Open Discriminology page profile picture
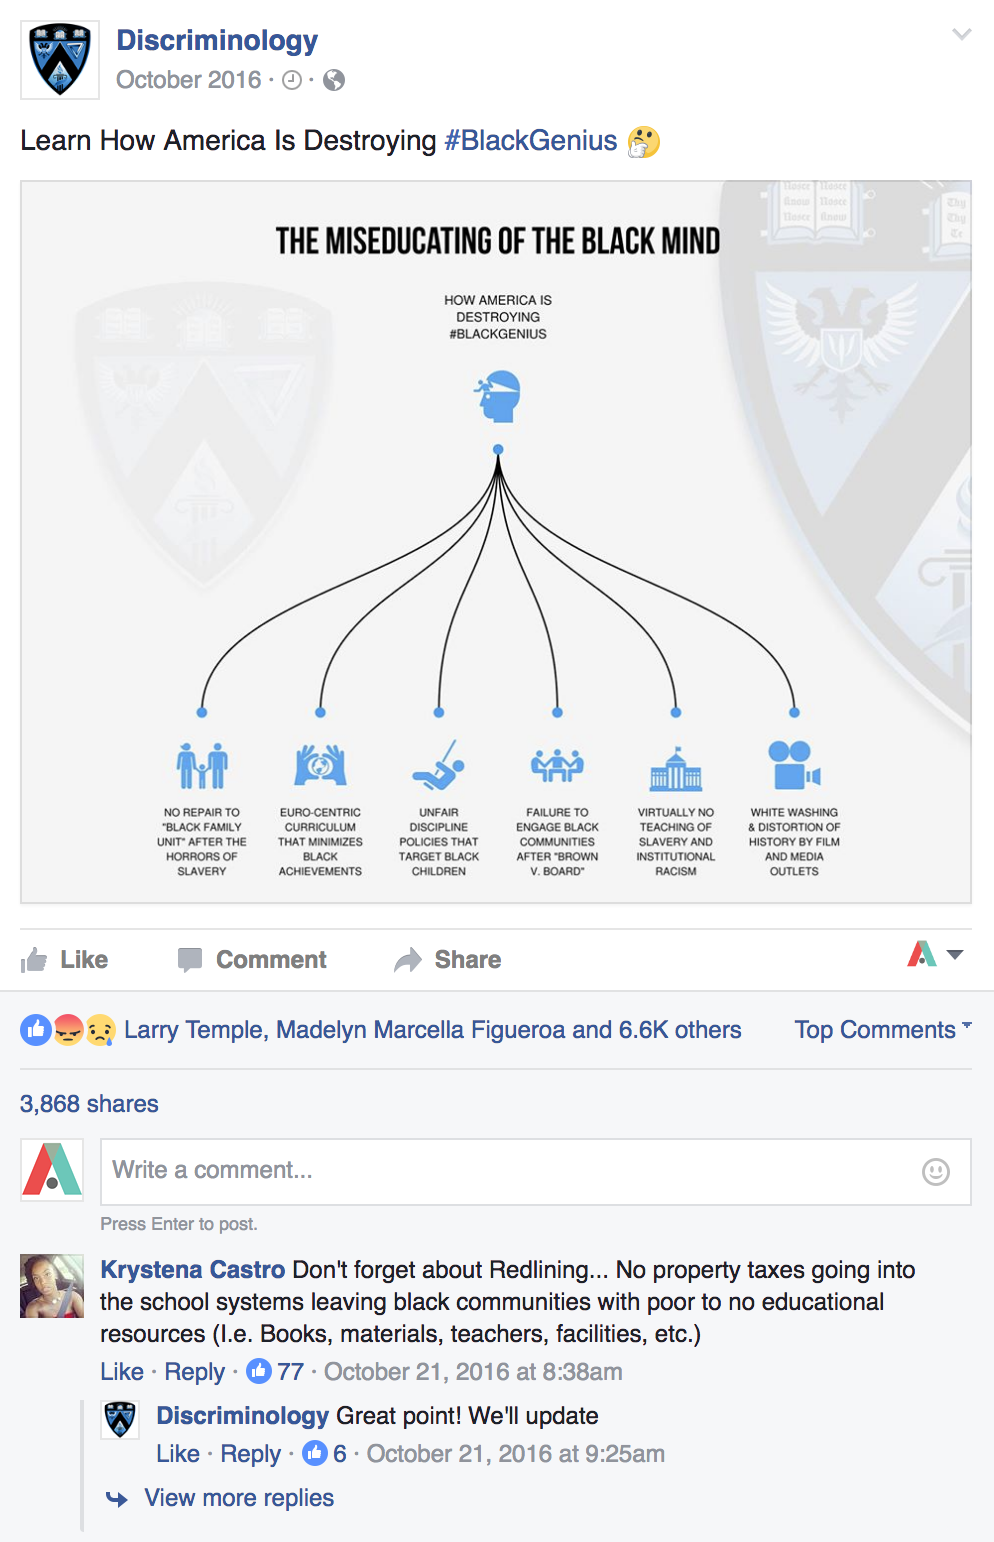The width and height of the screenshot is (994, 1542). (60, 60)
